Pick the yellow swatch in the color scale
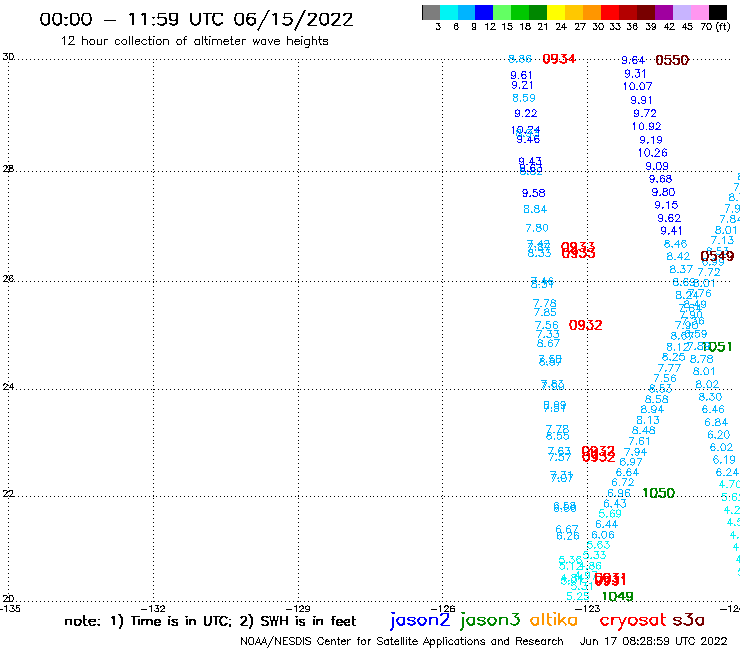Viewport: 740px width, 650px height. tap(556, 12)
